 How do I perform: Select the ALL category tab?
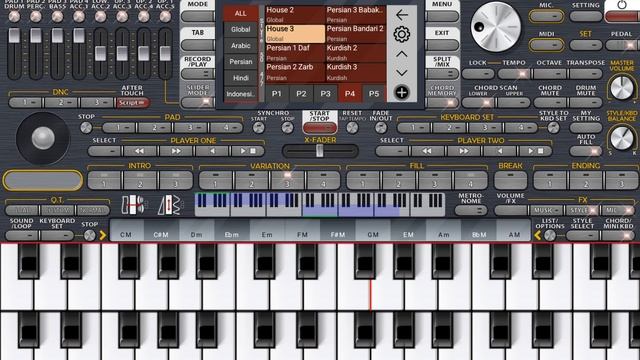240,13
